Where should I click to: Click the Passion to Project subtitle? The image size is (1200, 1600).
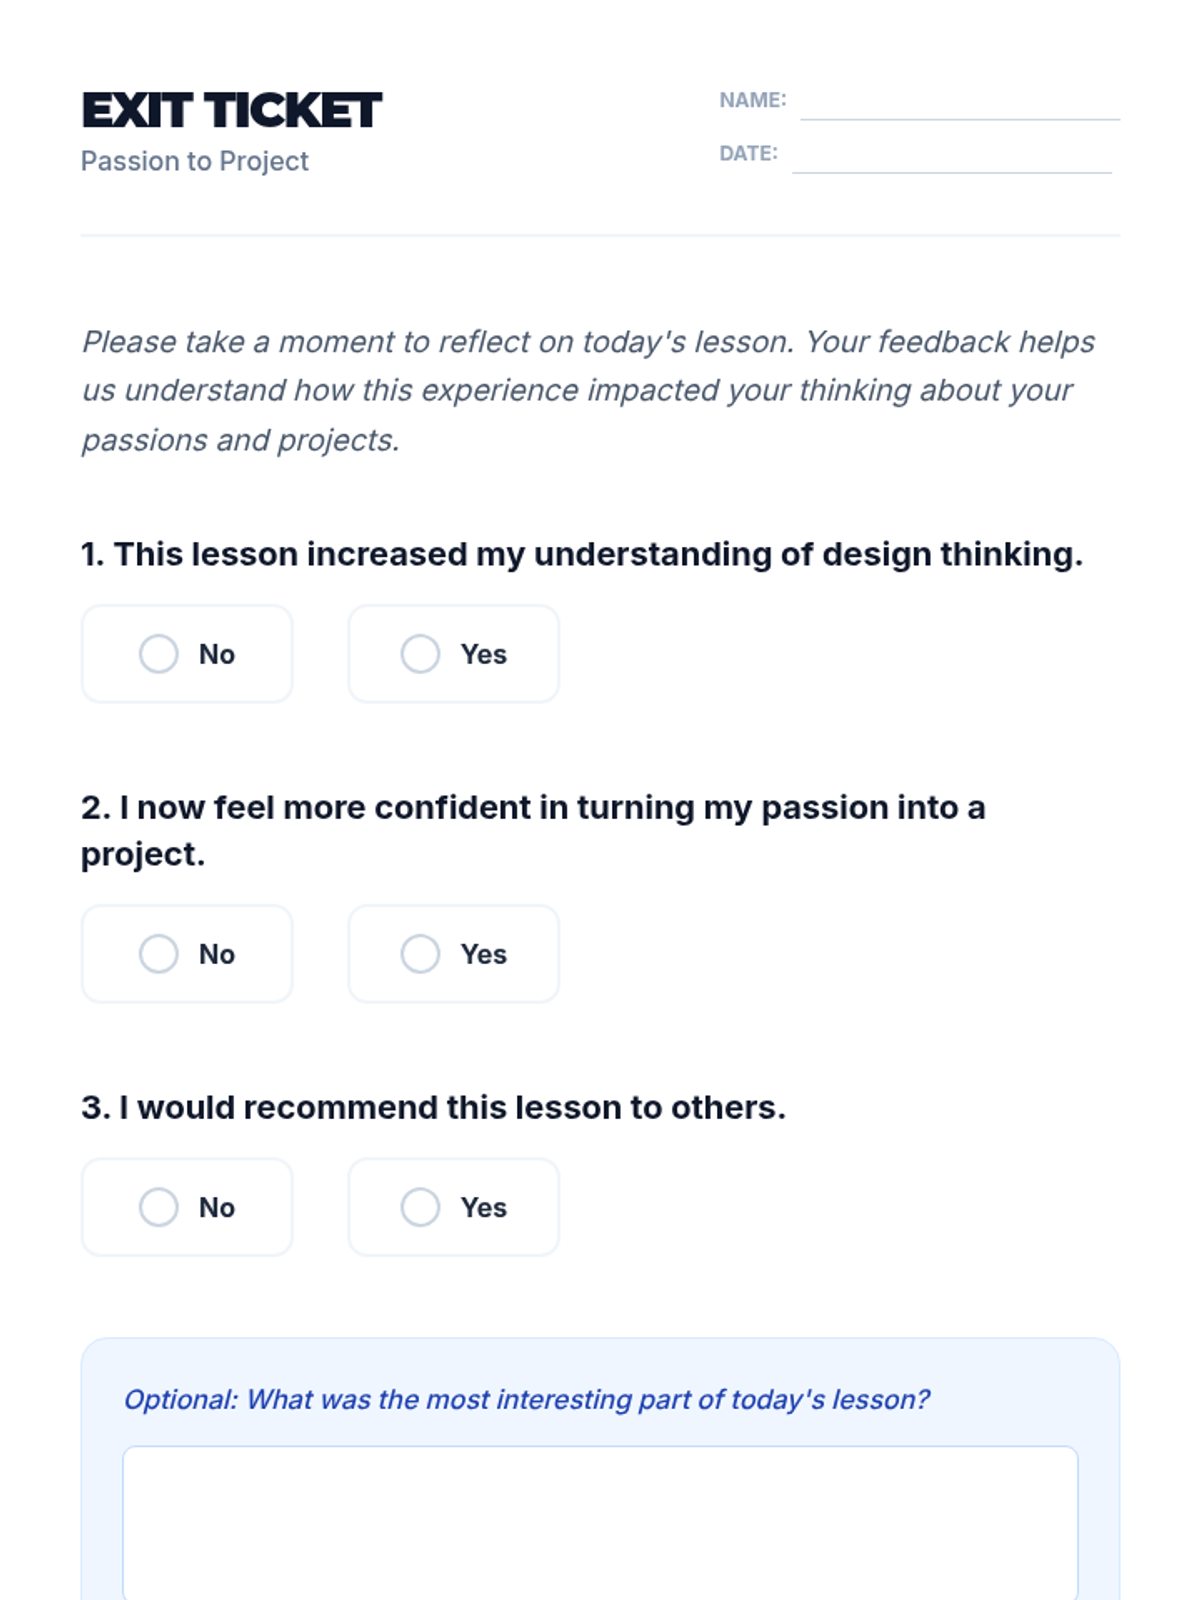[195, 161]
